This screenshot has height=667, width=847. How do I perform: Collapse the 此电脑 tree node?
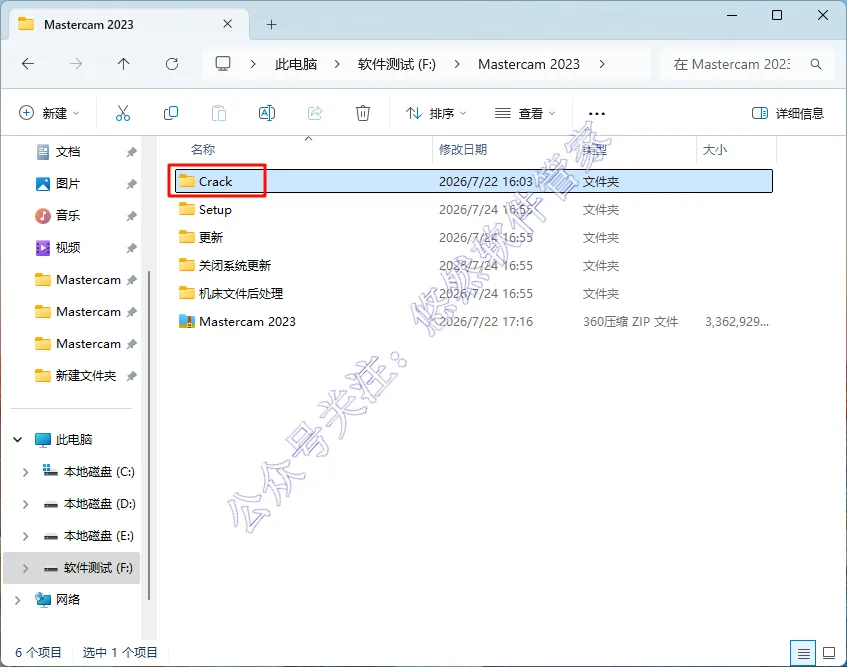18,440
